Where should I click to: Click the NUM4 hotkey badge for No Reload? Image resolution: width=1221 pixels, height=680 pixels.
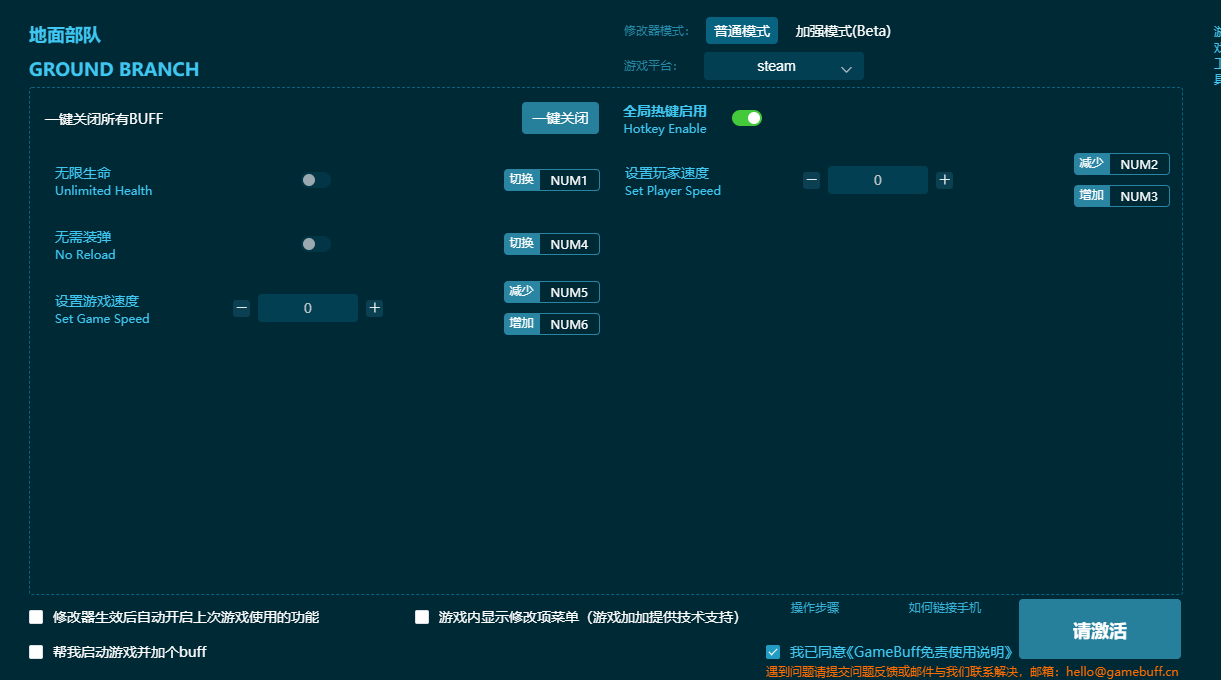pos(551,243)
